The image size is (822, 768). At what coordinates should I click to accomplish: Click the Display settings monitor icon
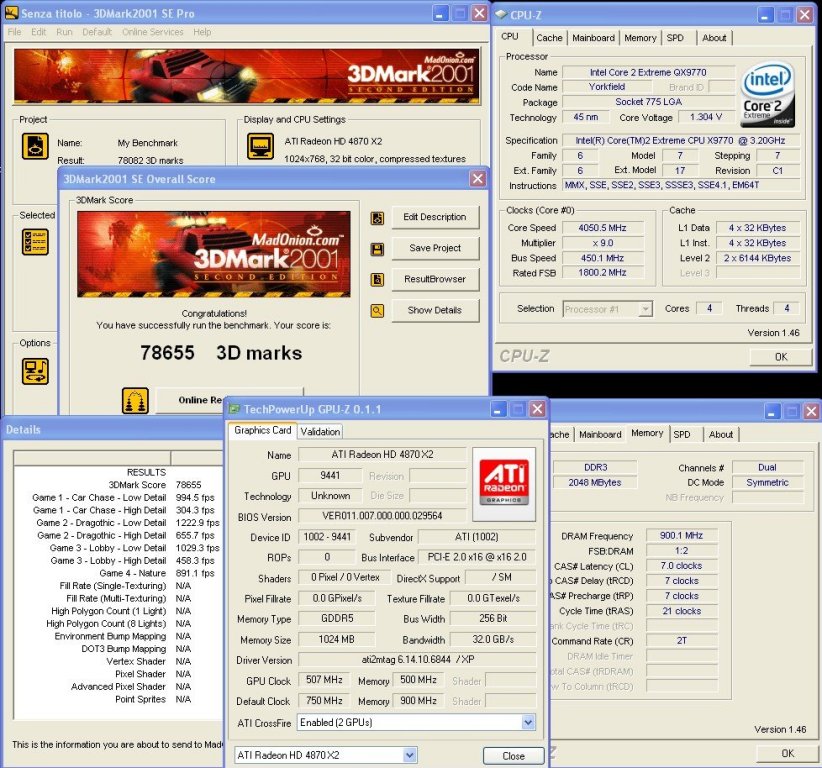(x=260, y=146)
